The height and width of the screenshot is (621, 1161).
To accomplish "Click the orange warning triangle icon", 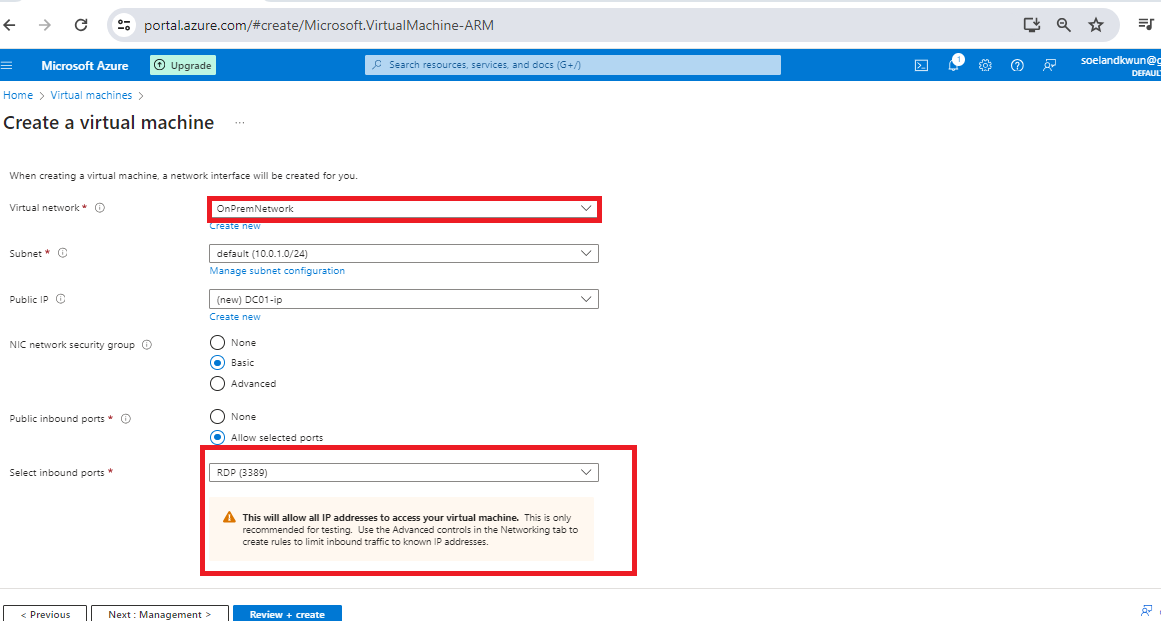I will pos(230,517).
